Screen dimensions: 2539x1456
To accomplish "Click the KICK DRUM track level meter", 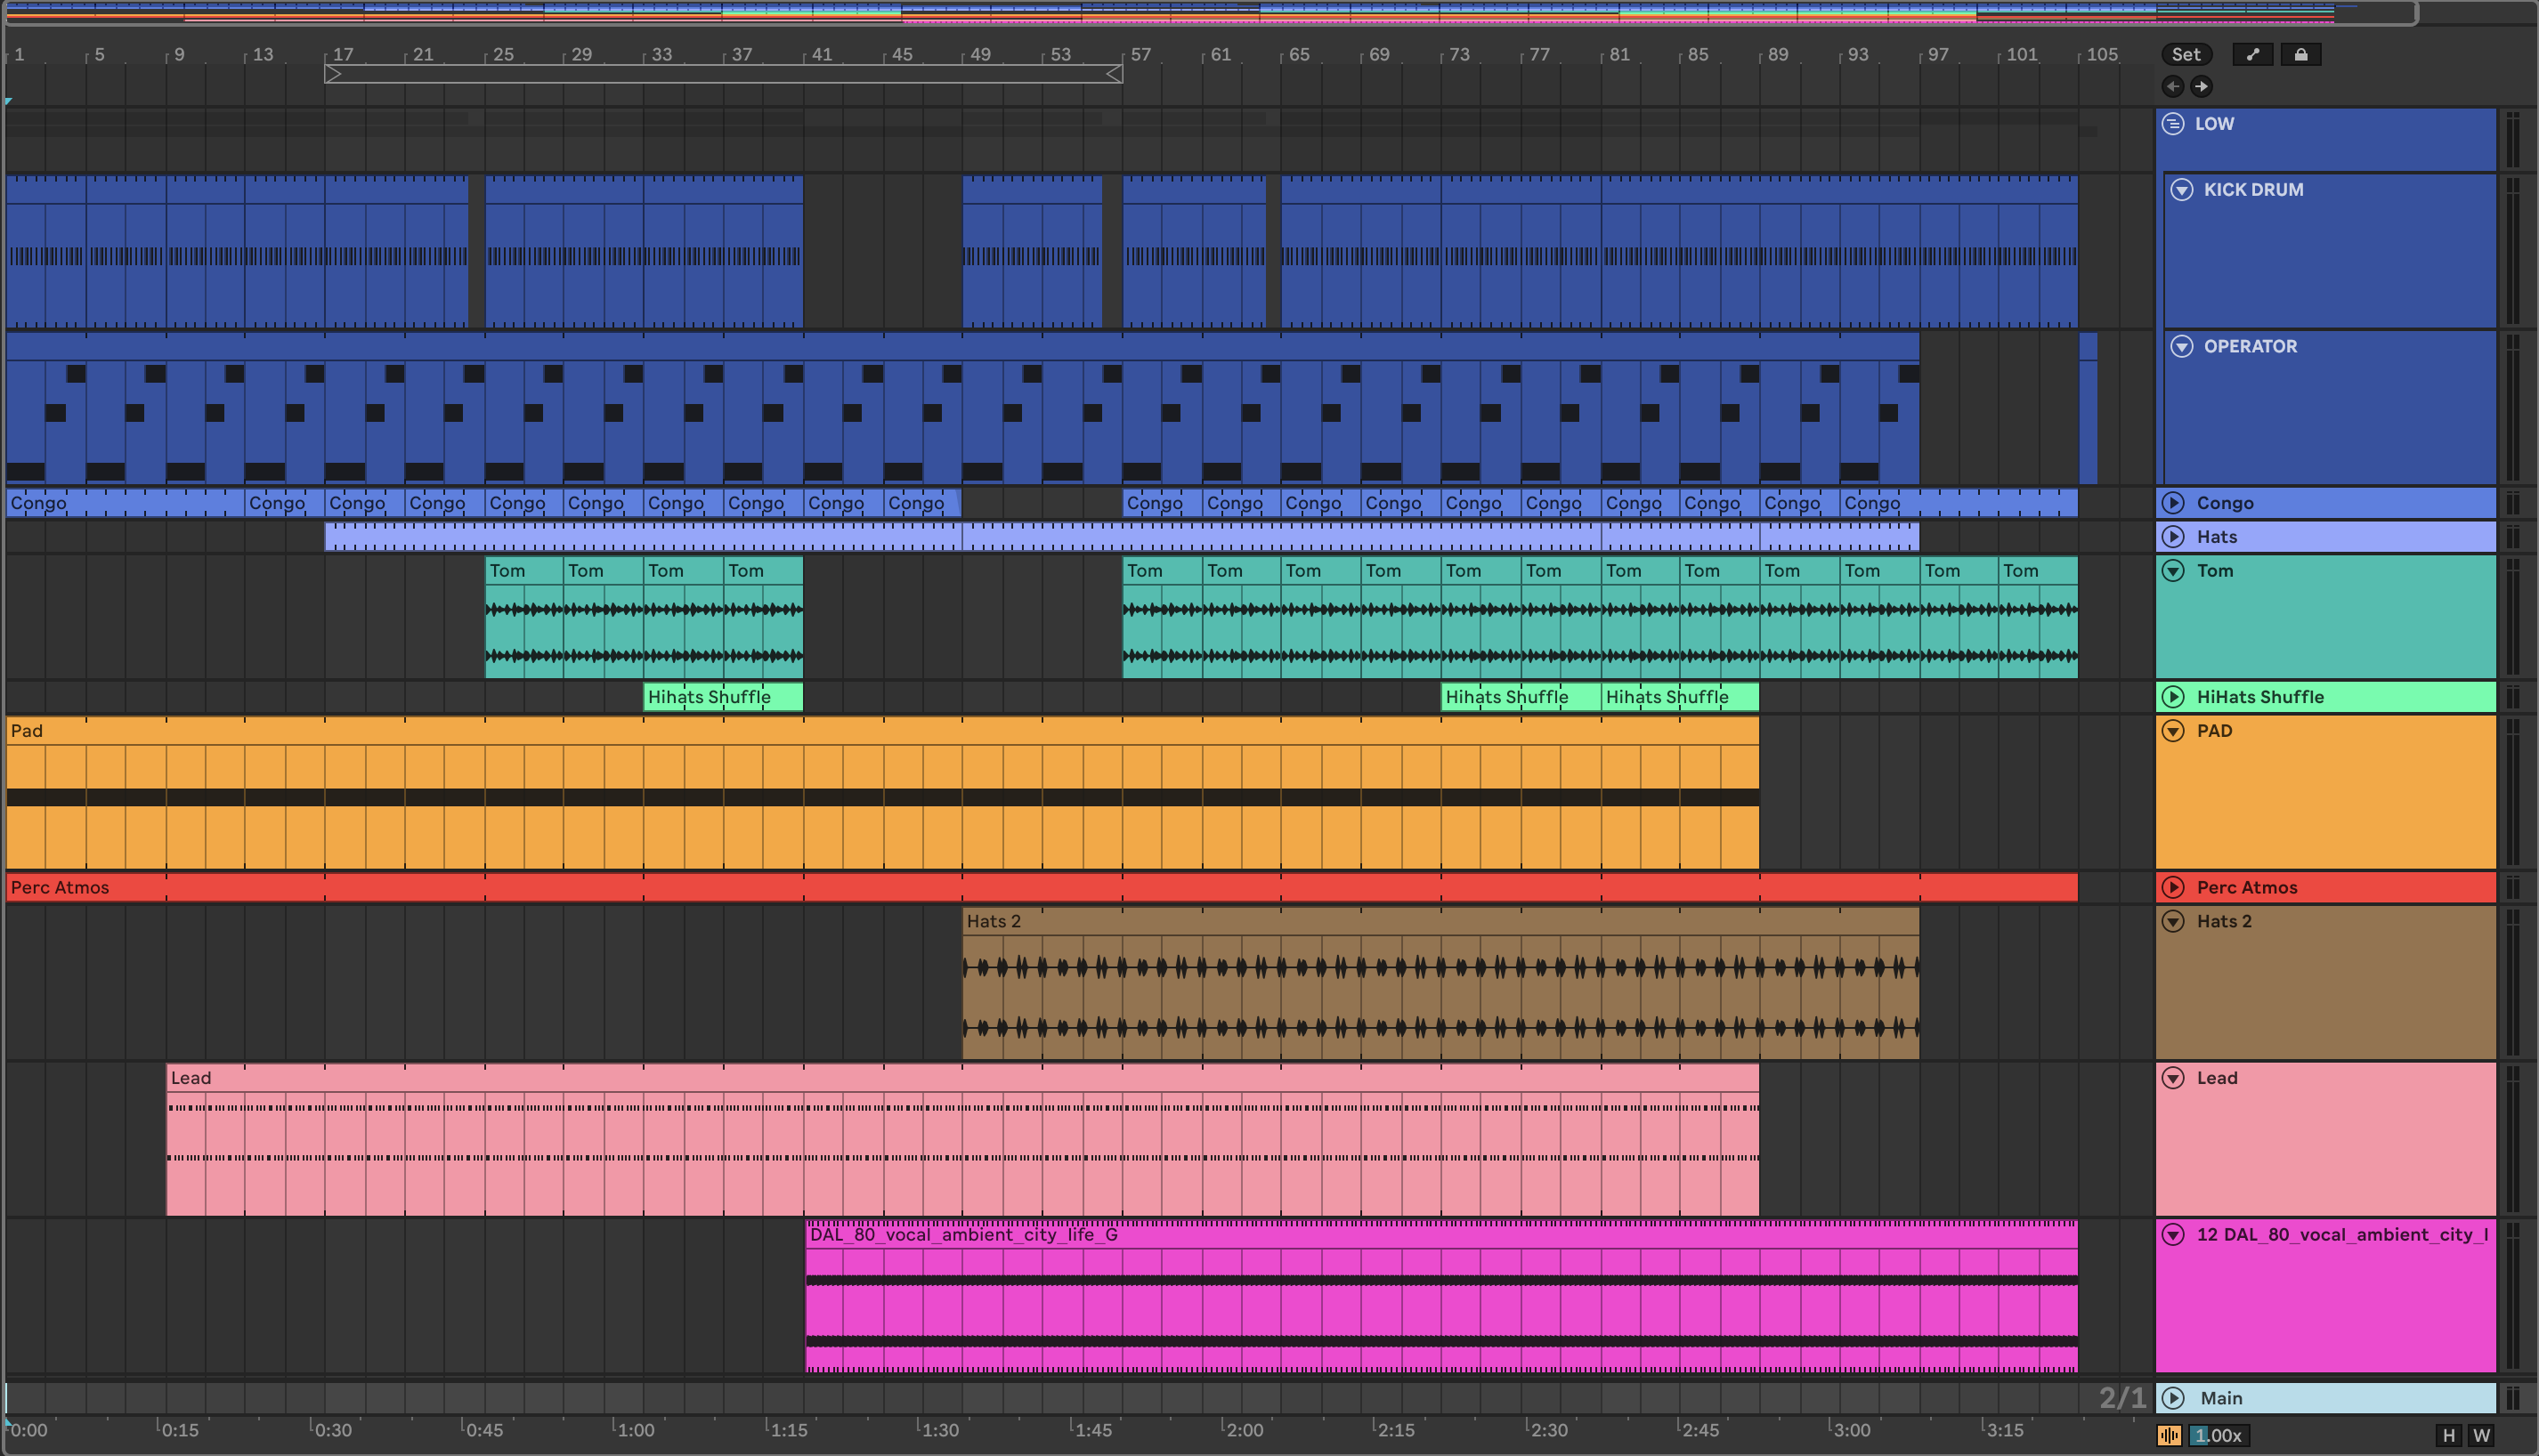I will (x=2512, y=251).
